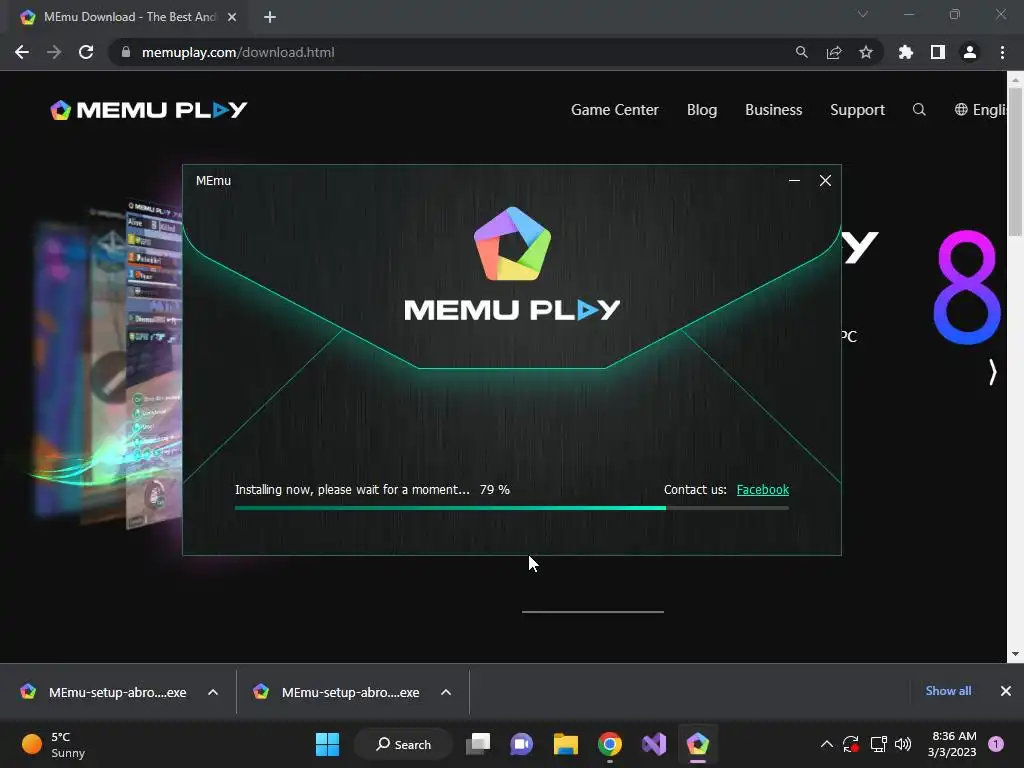Click the Chrome taskbar icon
Image resolution: width=1024 pixels, height=768 pixels.
coord(610,744)
